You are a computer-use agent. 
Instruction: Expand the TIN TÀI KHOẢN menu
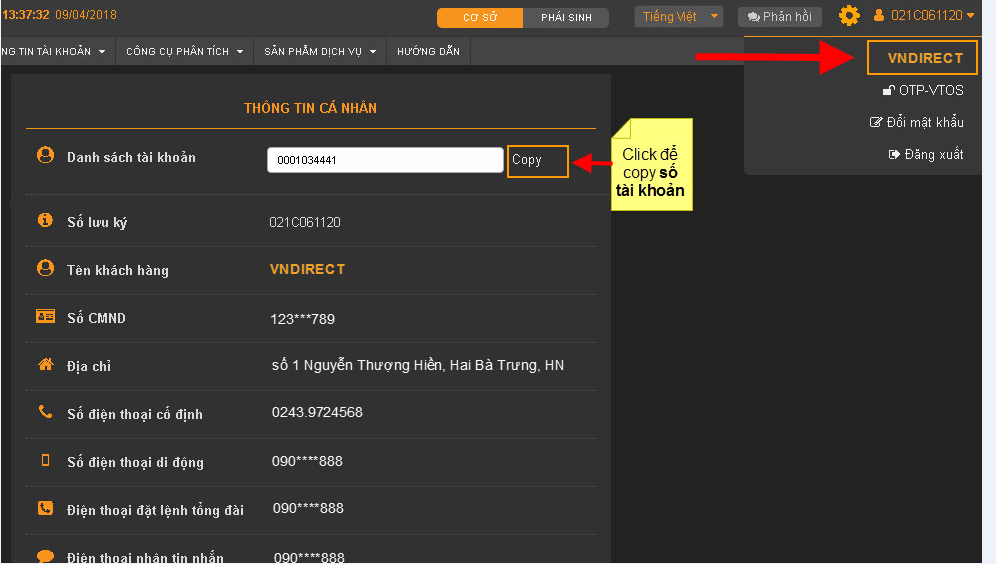pyautogui.click(x=54, y=51)
